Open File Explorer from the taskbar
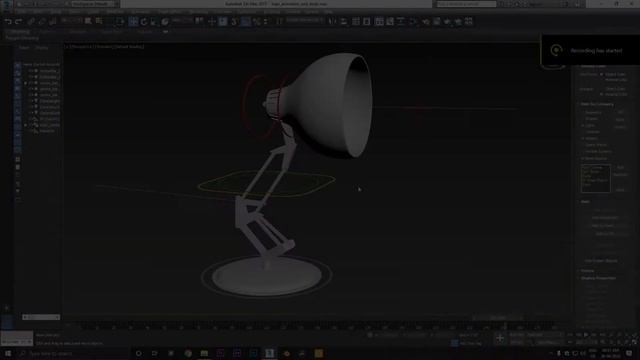This screenshot has height=360, width=640. click(x=204, y=353)
